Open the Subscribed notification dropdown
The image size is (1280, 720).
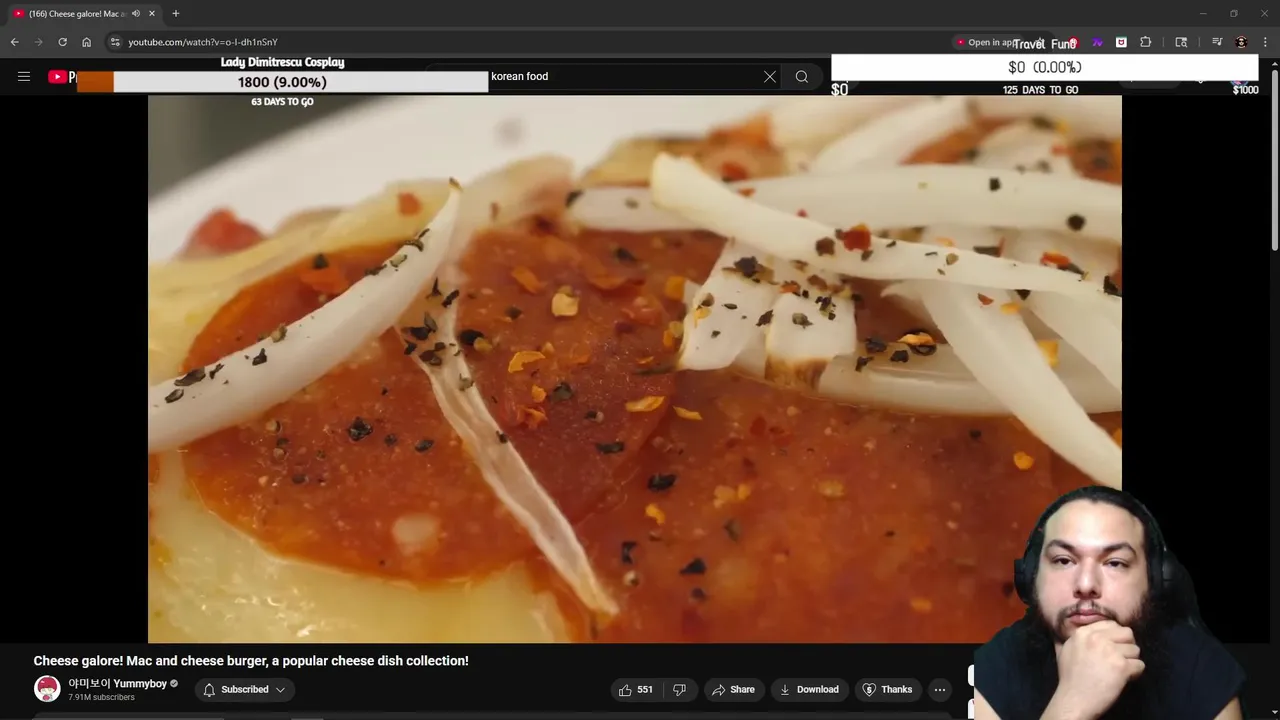point(245,689)
